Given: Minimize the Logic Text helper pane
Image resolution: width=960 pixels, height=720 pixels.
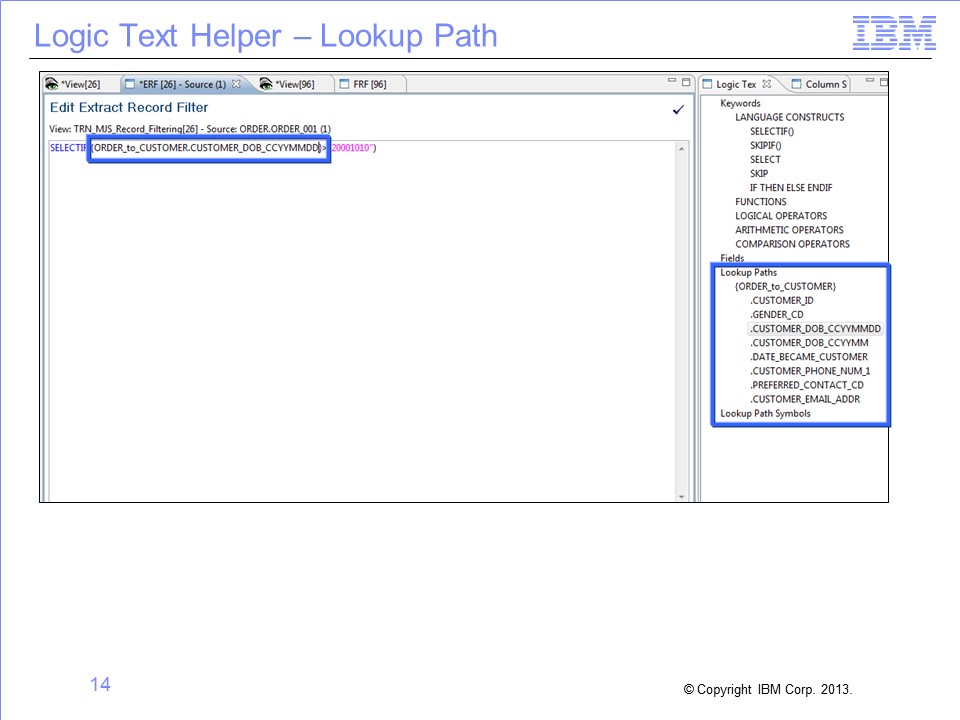Looking at the screenshot, I should [x=869, y=80].
